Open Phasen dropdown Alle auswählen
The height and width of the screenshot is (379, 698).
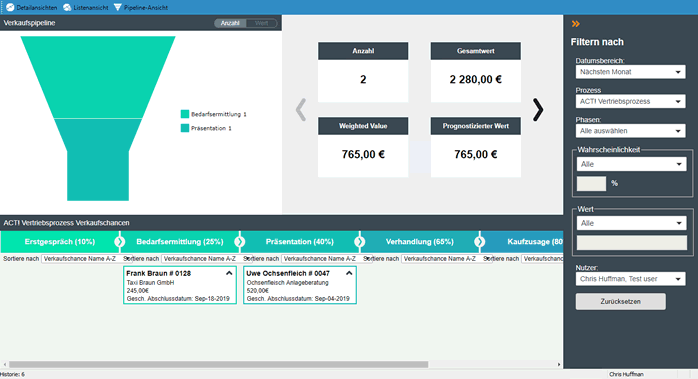tap(630, 131)
